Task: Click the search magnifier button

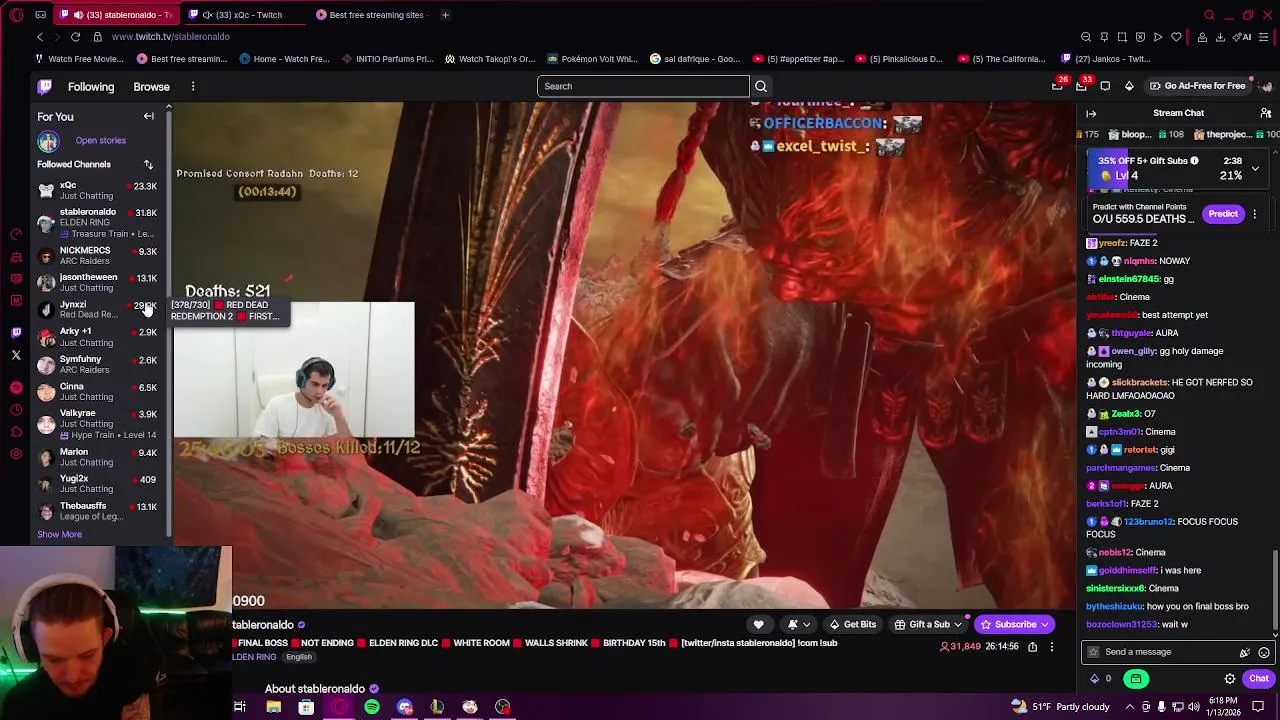Action: [761, 86]
